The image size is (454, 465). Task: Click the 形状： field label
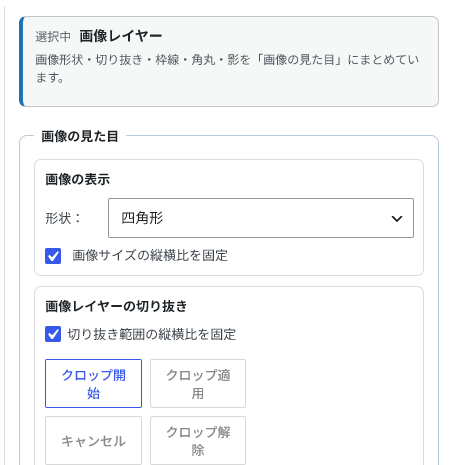63,218
